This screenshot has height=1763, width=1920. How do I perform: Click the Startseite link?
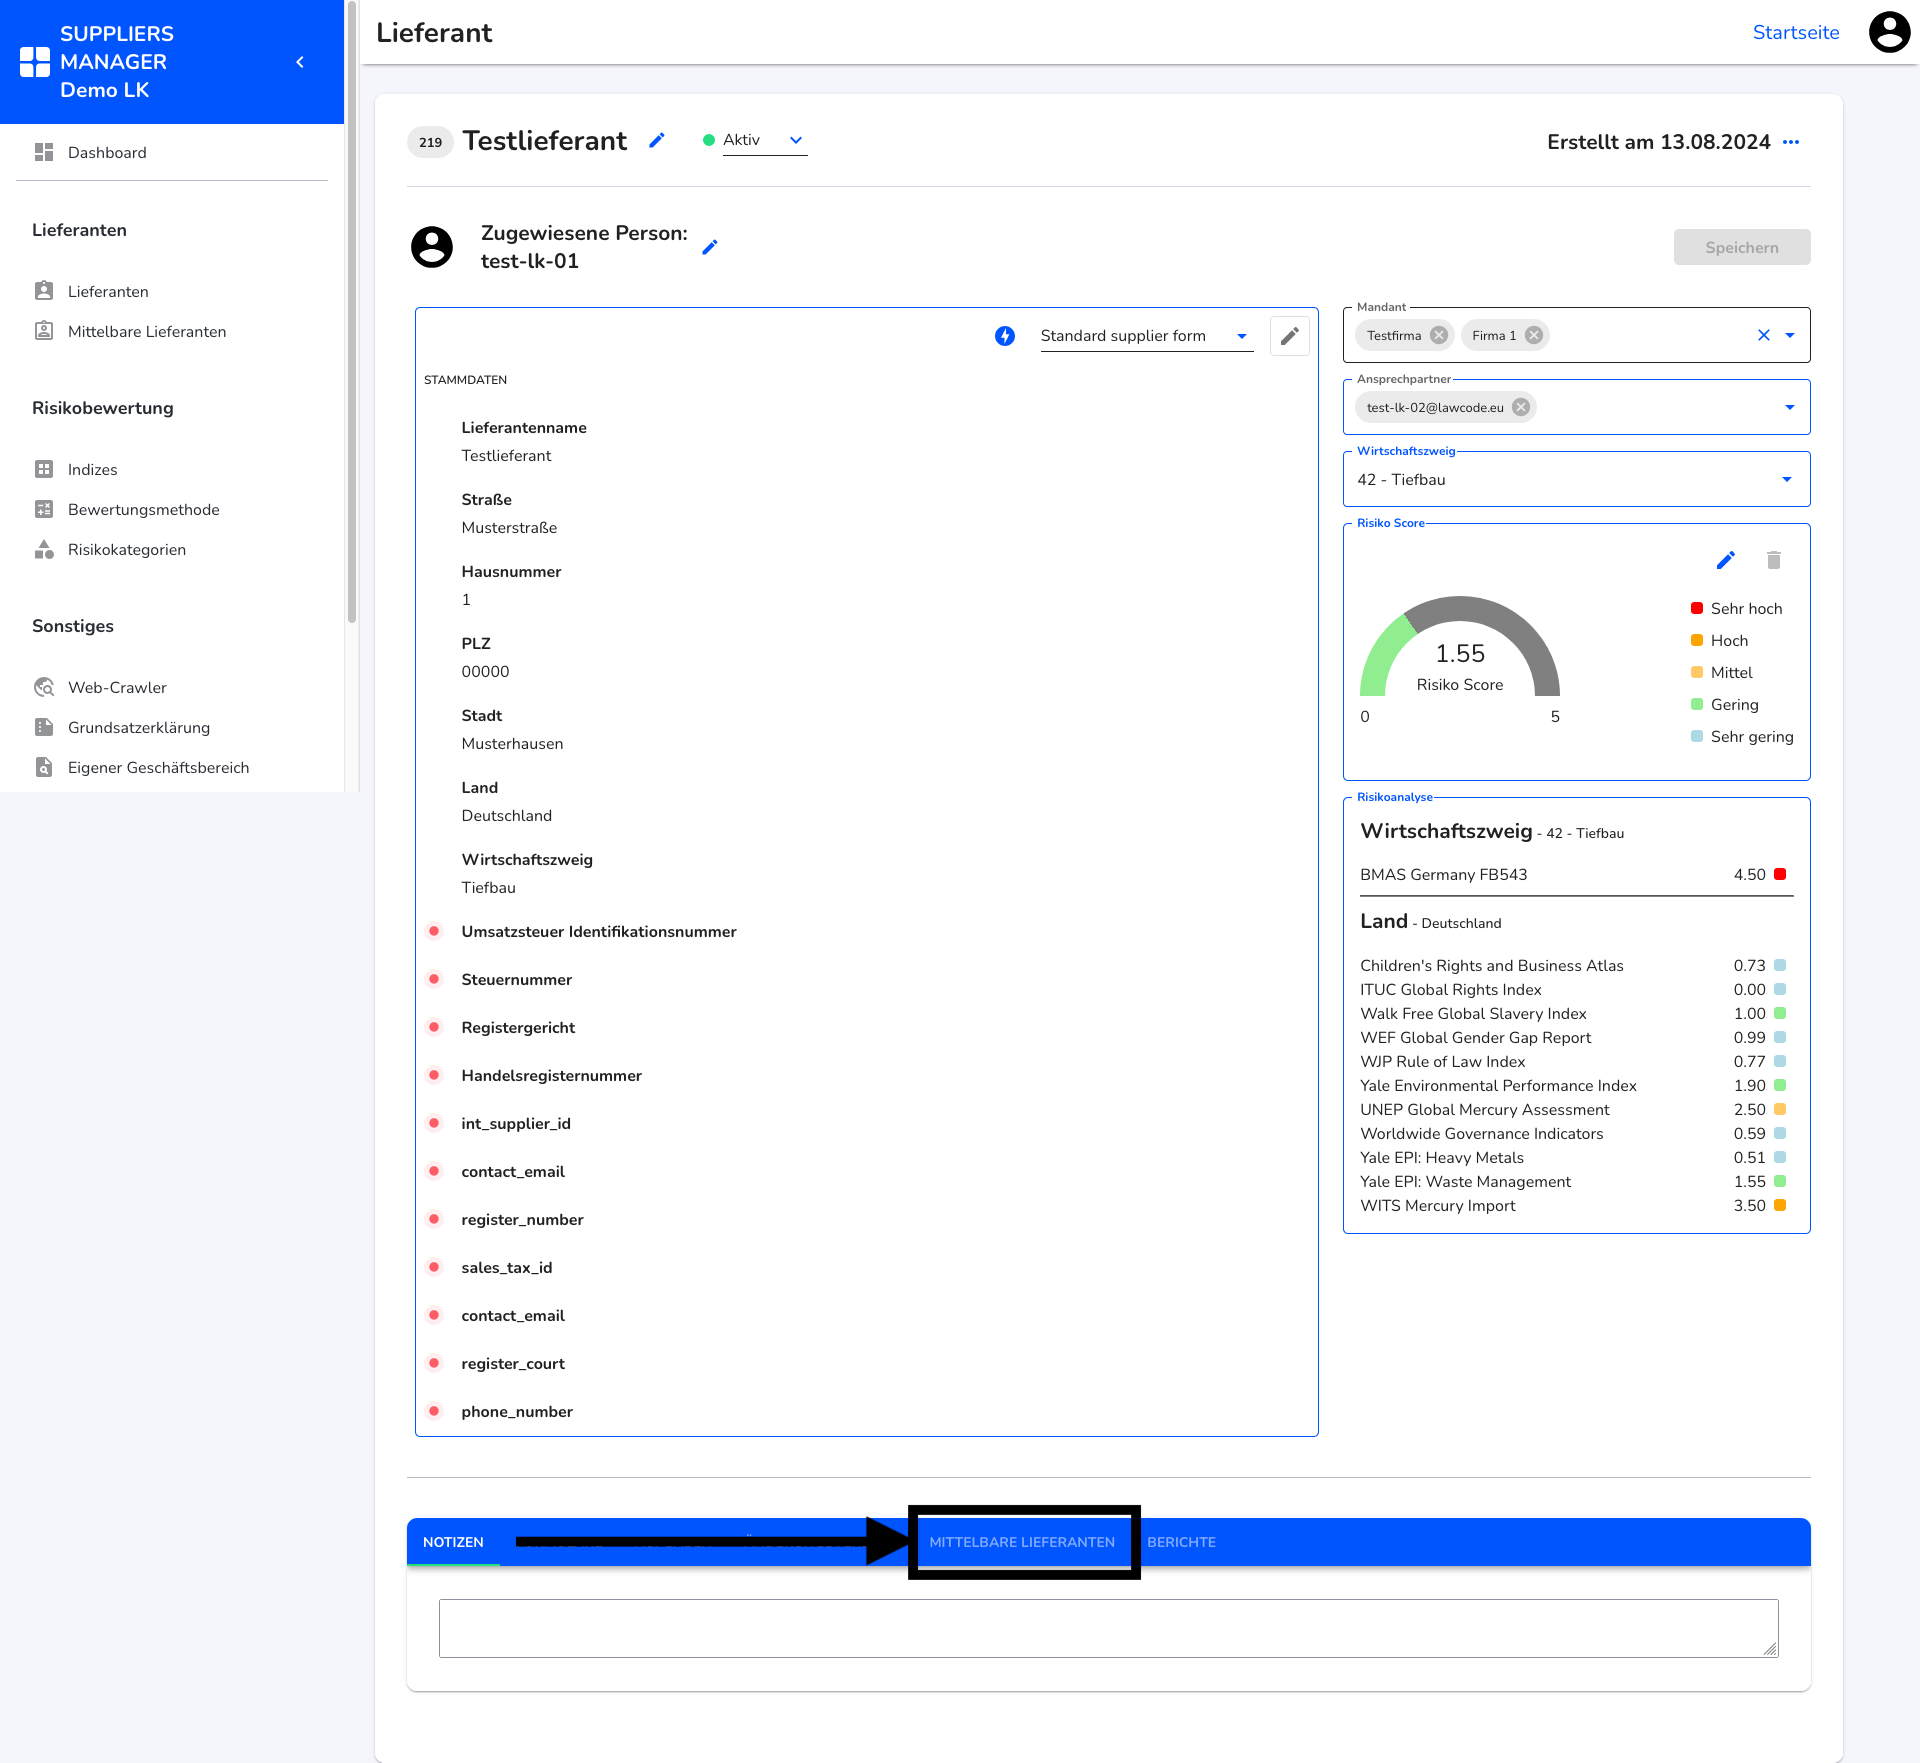pyautogui.click(x=1796, y=32)
